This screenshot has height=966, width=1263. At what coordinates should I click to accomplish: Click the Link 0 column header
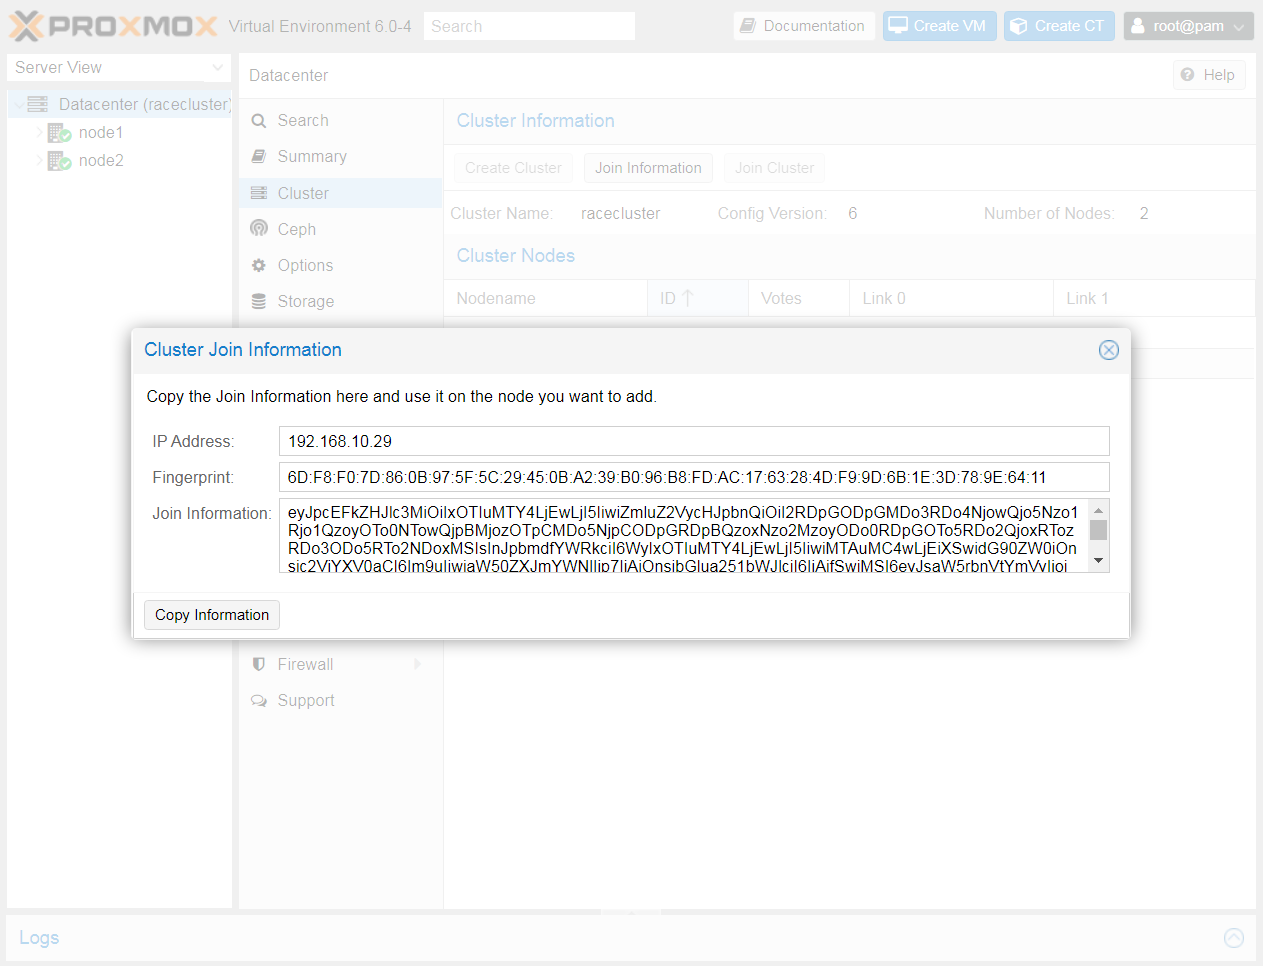952,298
